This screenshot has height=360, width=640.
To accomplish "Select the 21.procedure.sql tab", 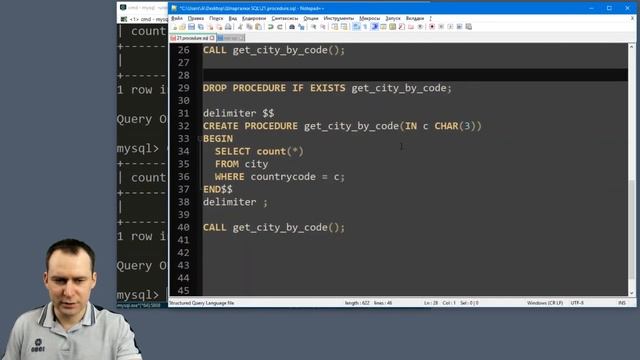I will click(x=192, y=38).
